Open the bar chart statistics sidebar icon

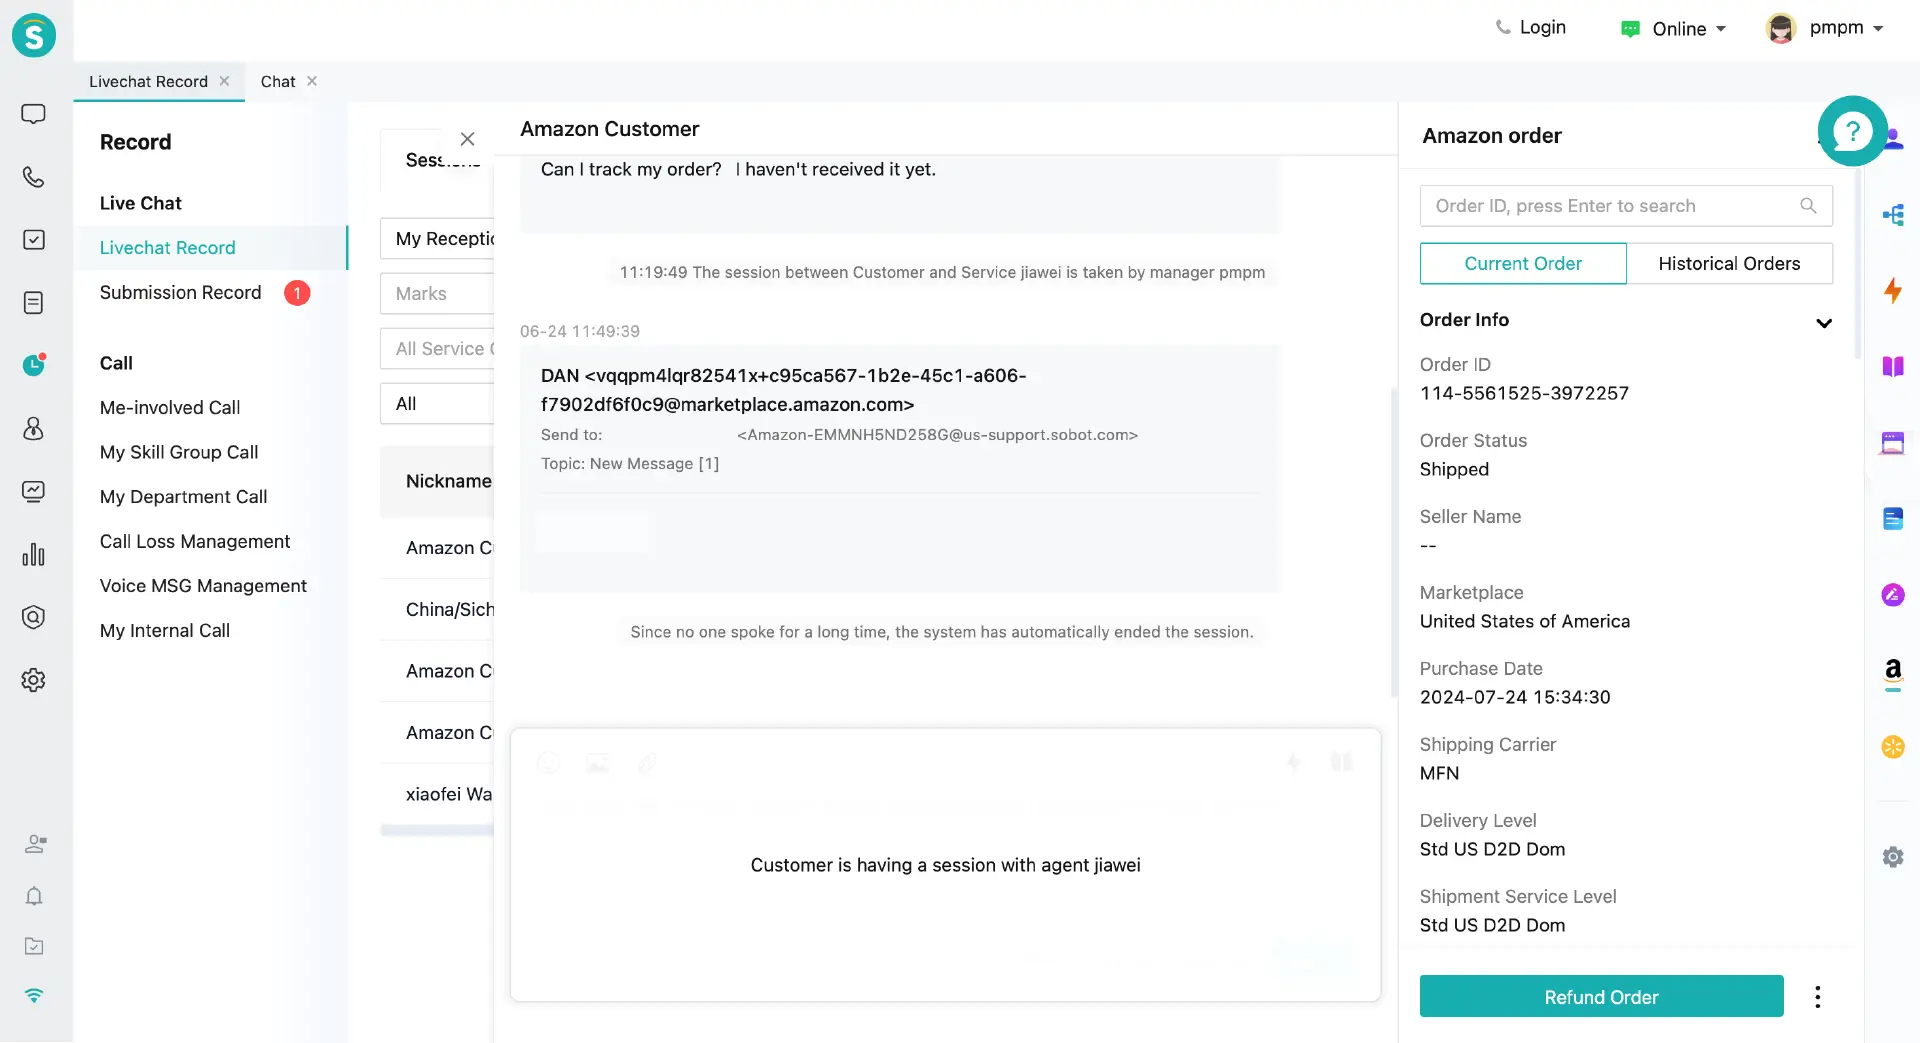(x=34, y=554)
